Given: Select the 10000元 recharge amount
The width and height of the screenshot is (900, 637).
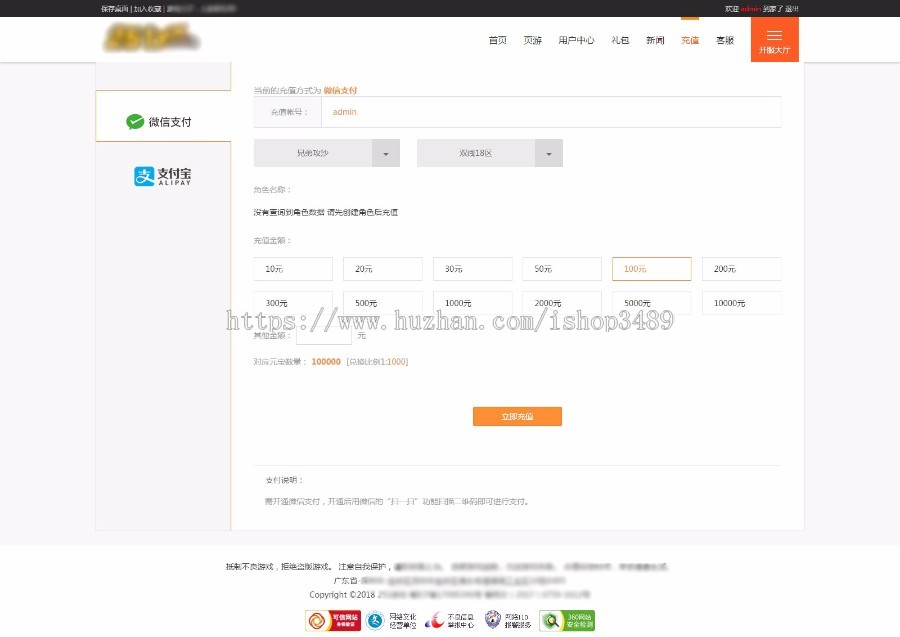Looking at the screenshot, I should (x=741, y=302).
